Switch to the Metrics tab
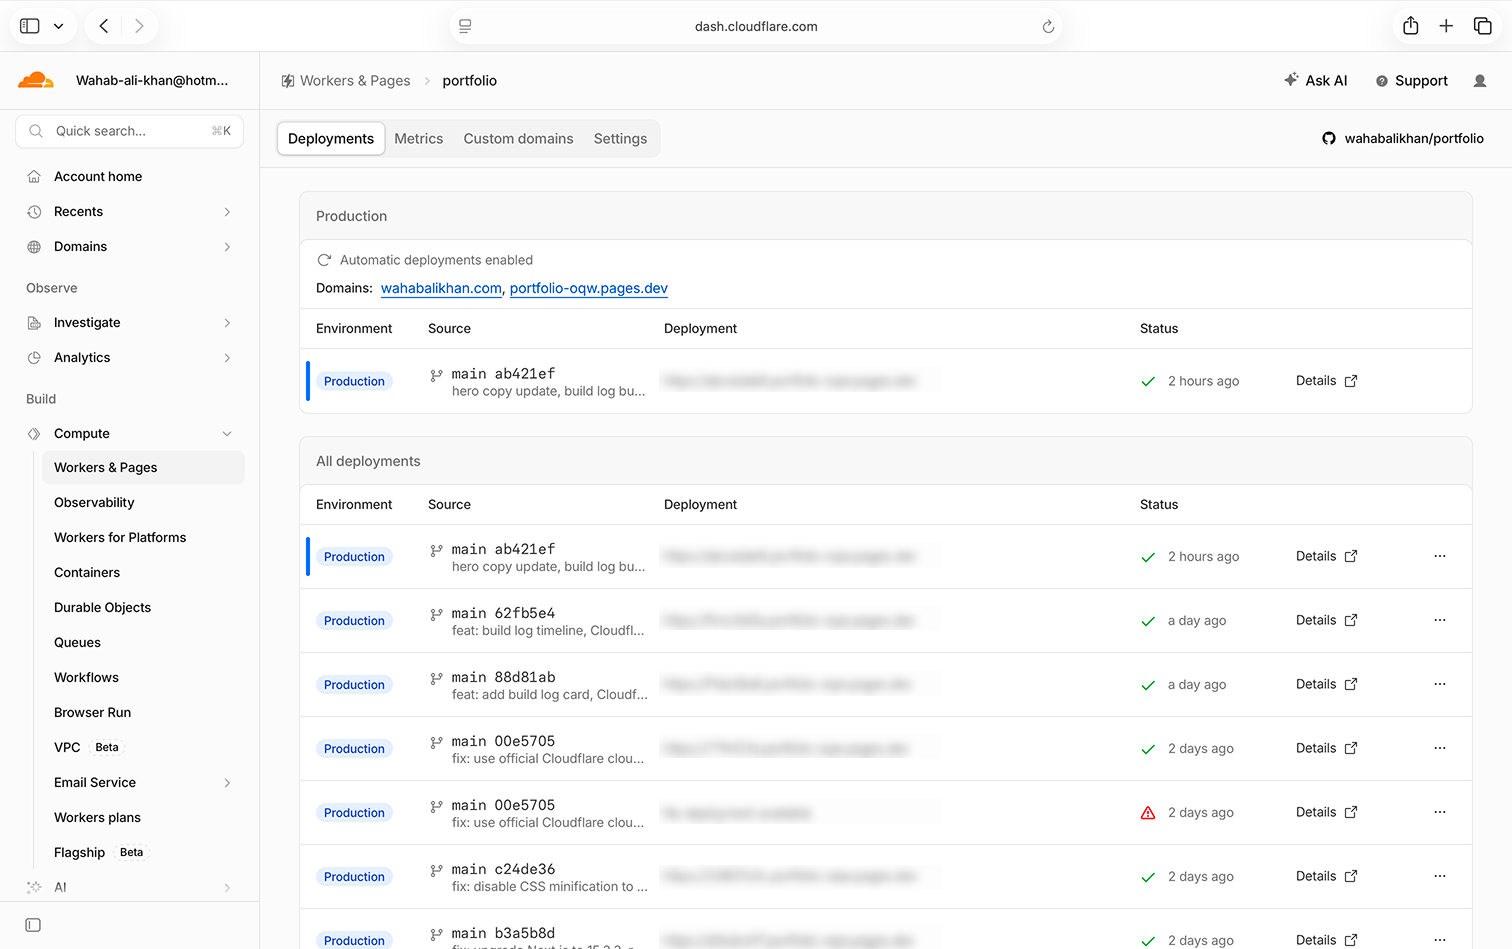 pyautogui.click(x=419, y=139)
